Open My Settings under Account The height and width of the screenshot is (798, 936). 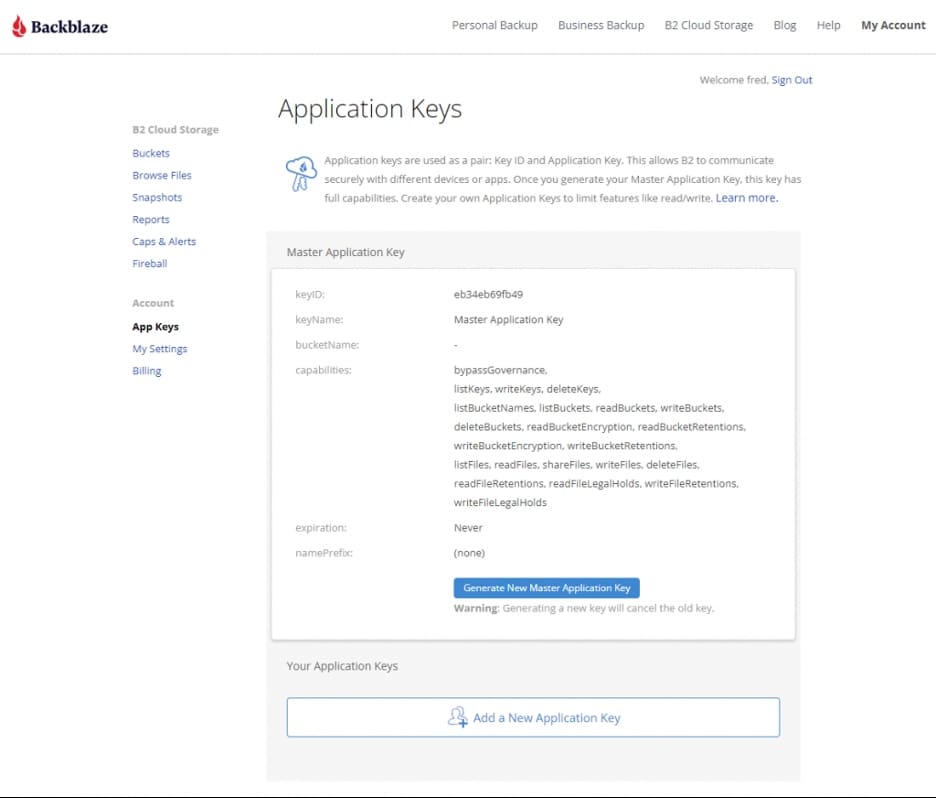(160, 349)
